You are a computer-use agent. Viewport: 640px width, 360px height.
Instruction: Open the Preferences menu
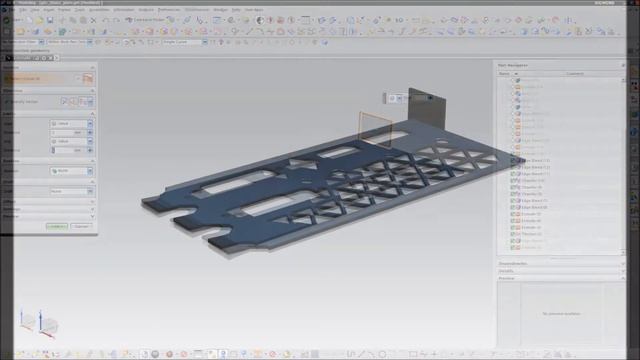pos(169,9)
